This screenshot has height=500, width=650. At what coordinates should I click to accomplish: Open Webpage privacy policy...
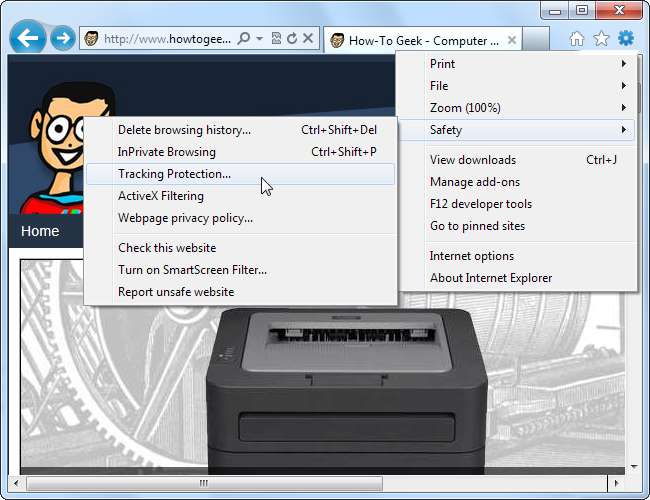pyautogui.click(x=240, y=218)
